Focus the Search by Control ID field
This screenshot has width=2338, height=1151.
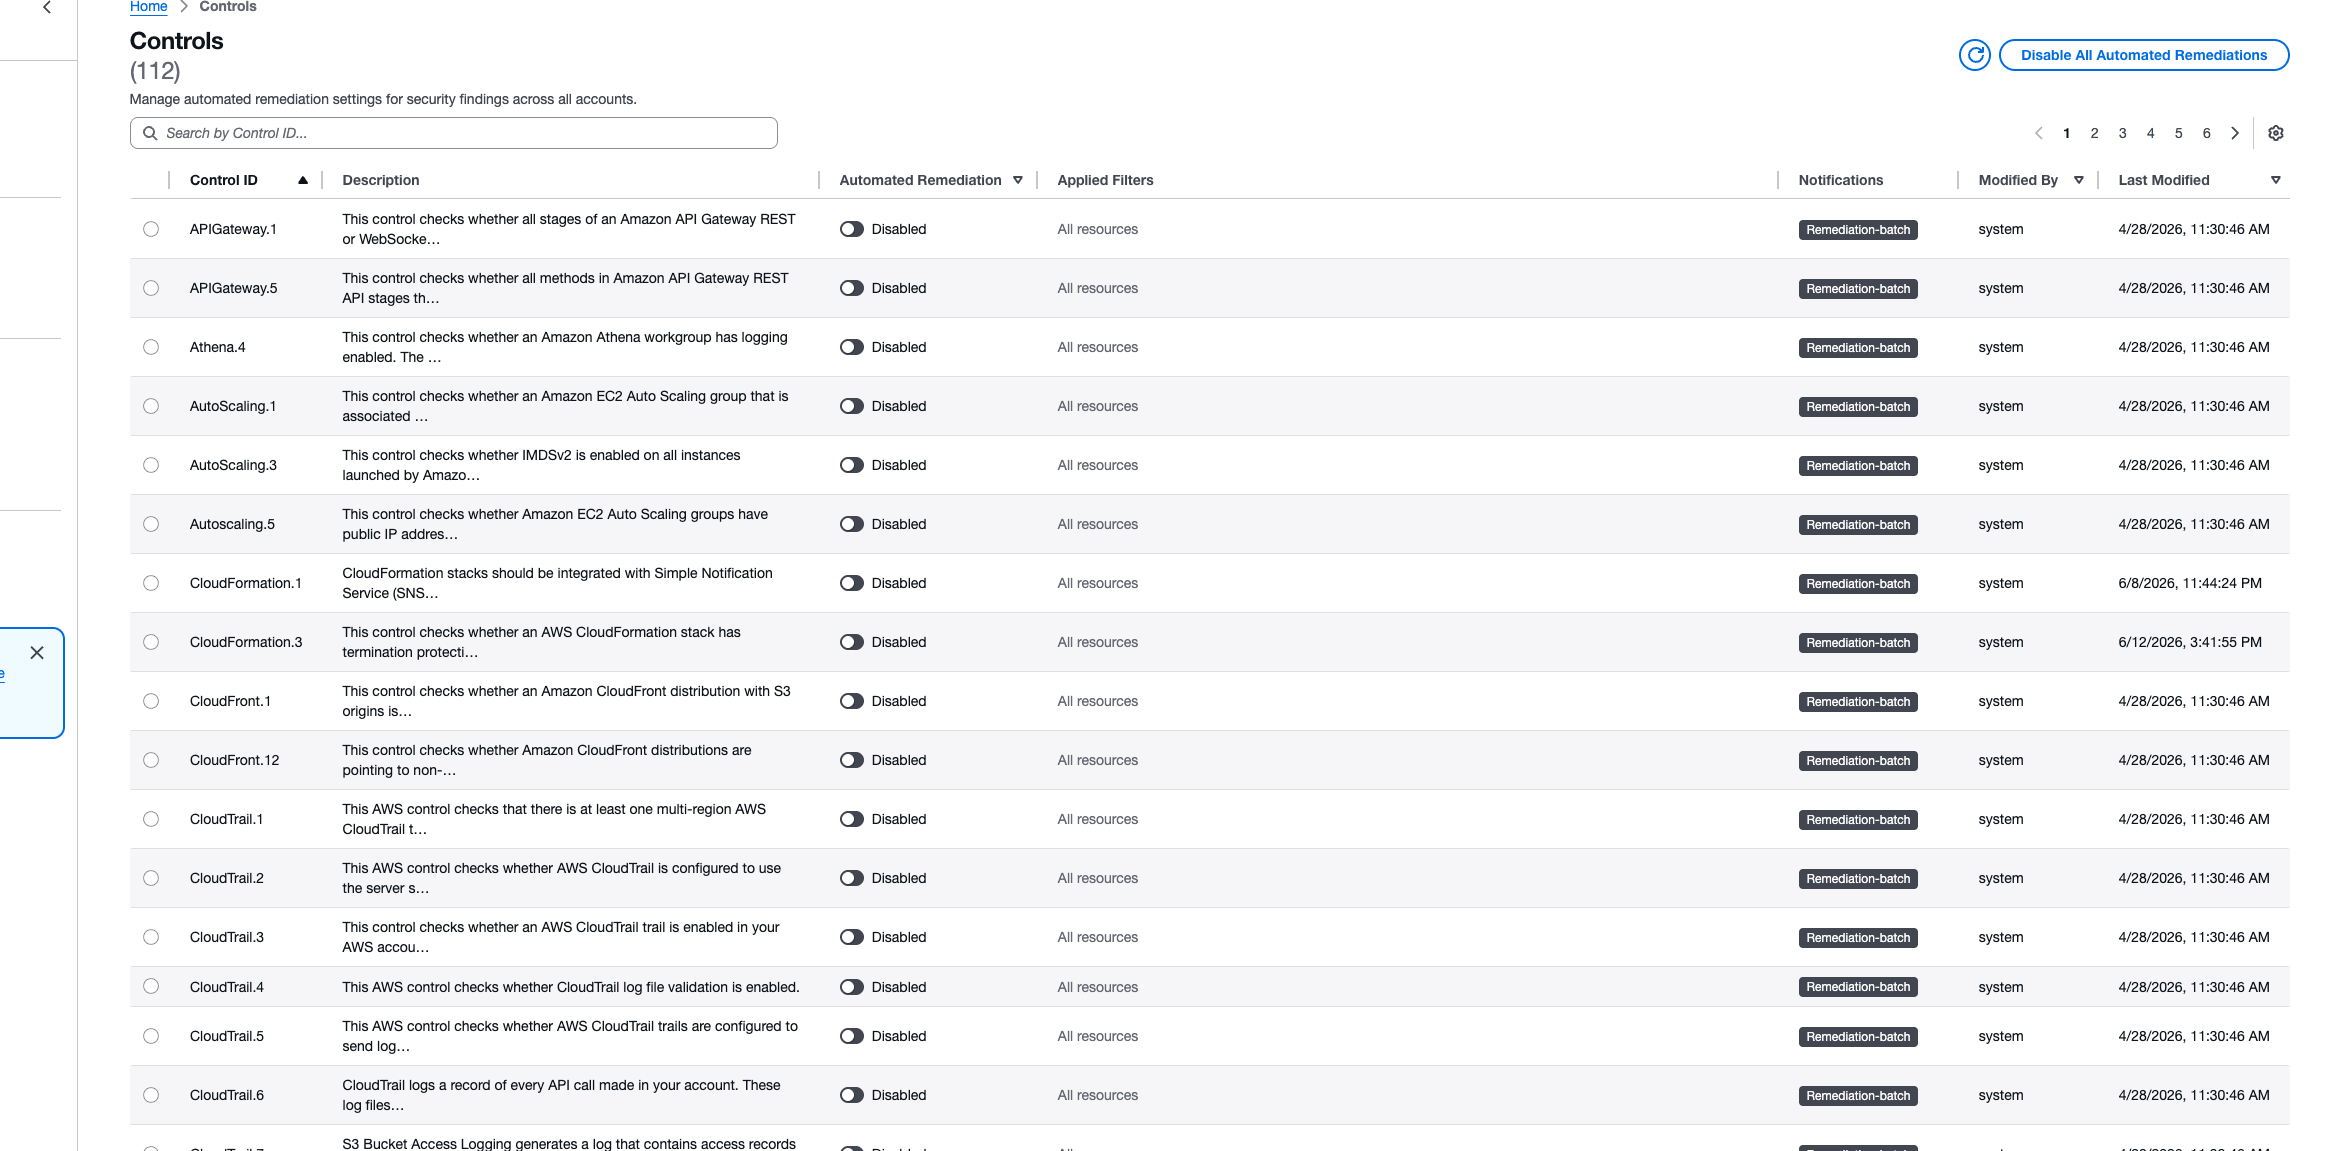pyautogui.click(x=453, y=133)
